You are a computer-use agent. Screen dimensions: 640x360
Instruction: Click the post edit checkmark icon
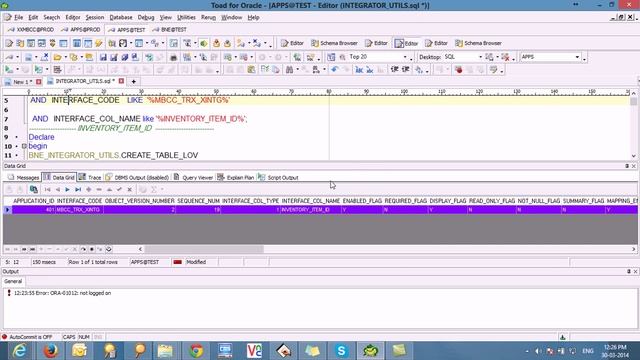(119, 189)
